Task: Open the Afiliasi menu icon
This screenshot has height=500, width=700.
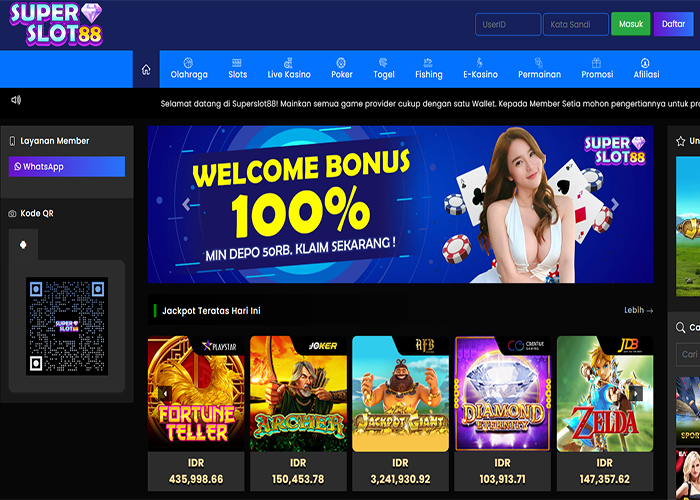Action: coord(645,62)
